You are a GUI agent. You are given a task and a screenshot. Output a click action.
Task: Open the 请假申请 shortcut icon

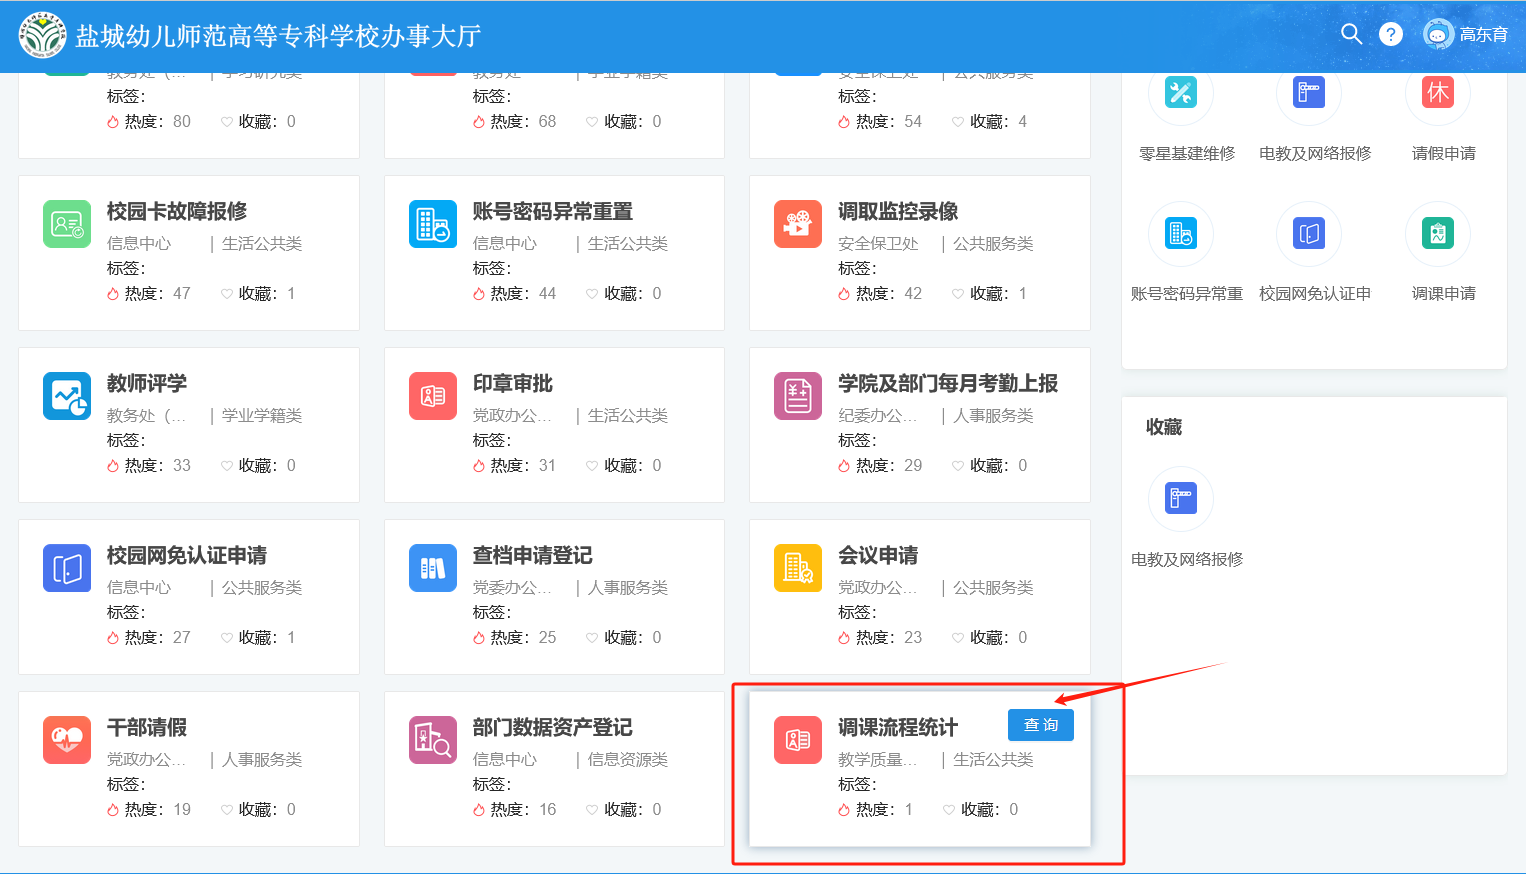(1438, 93)
